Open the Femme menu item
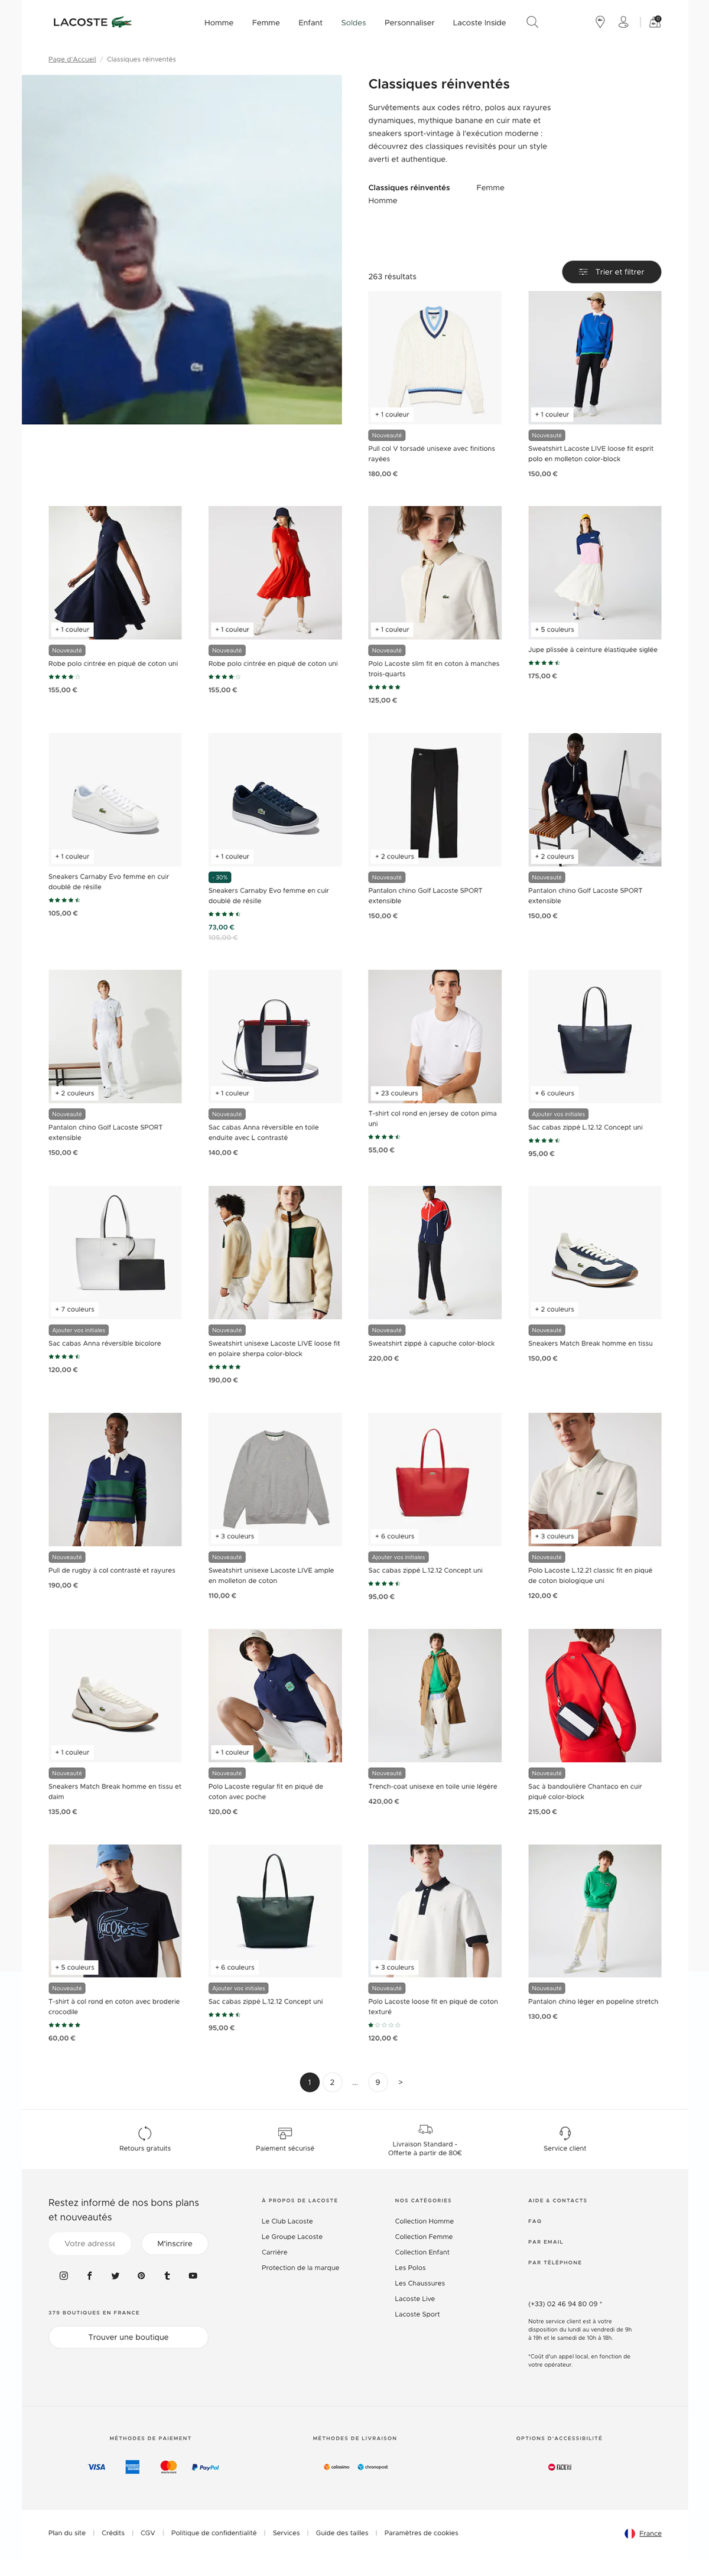709x2560 pixels. [x=266, y=22]
